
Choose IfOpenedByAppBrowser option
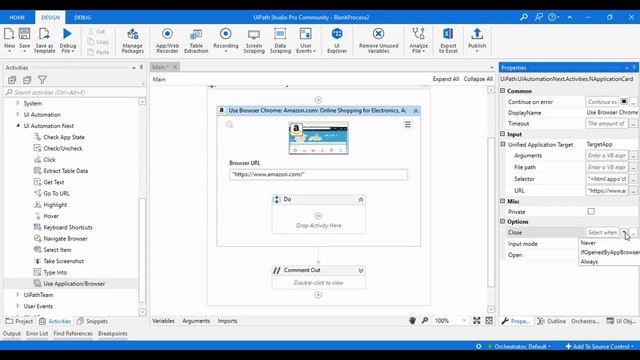coord(610,252)
